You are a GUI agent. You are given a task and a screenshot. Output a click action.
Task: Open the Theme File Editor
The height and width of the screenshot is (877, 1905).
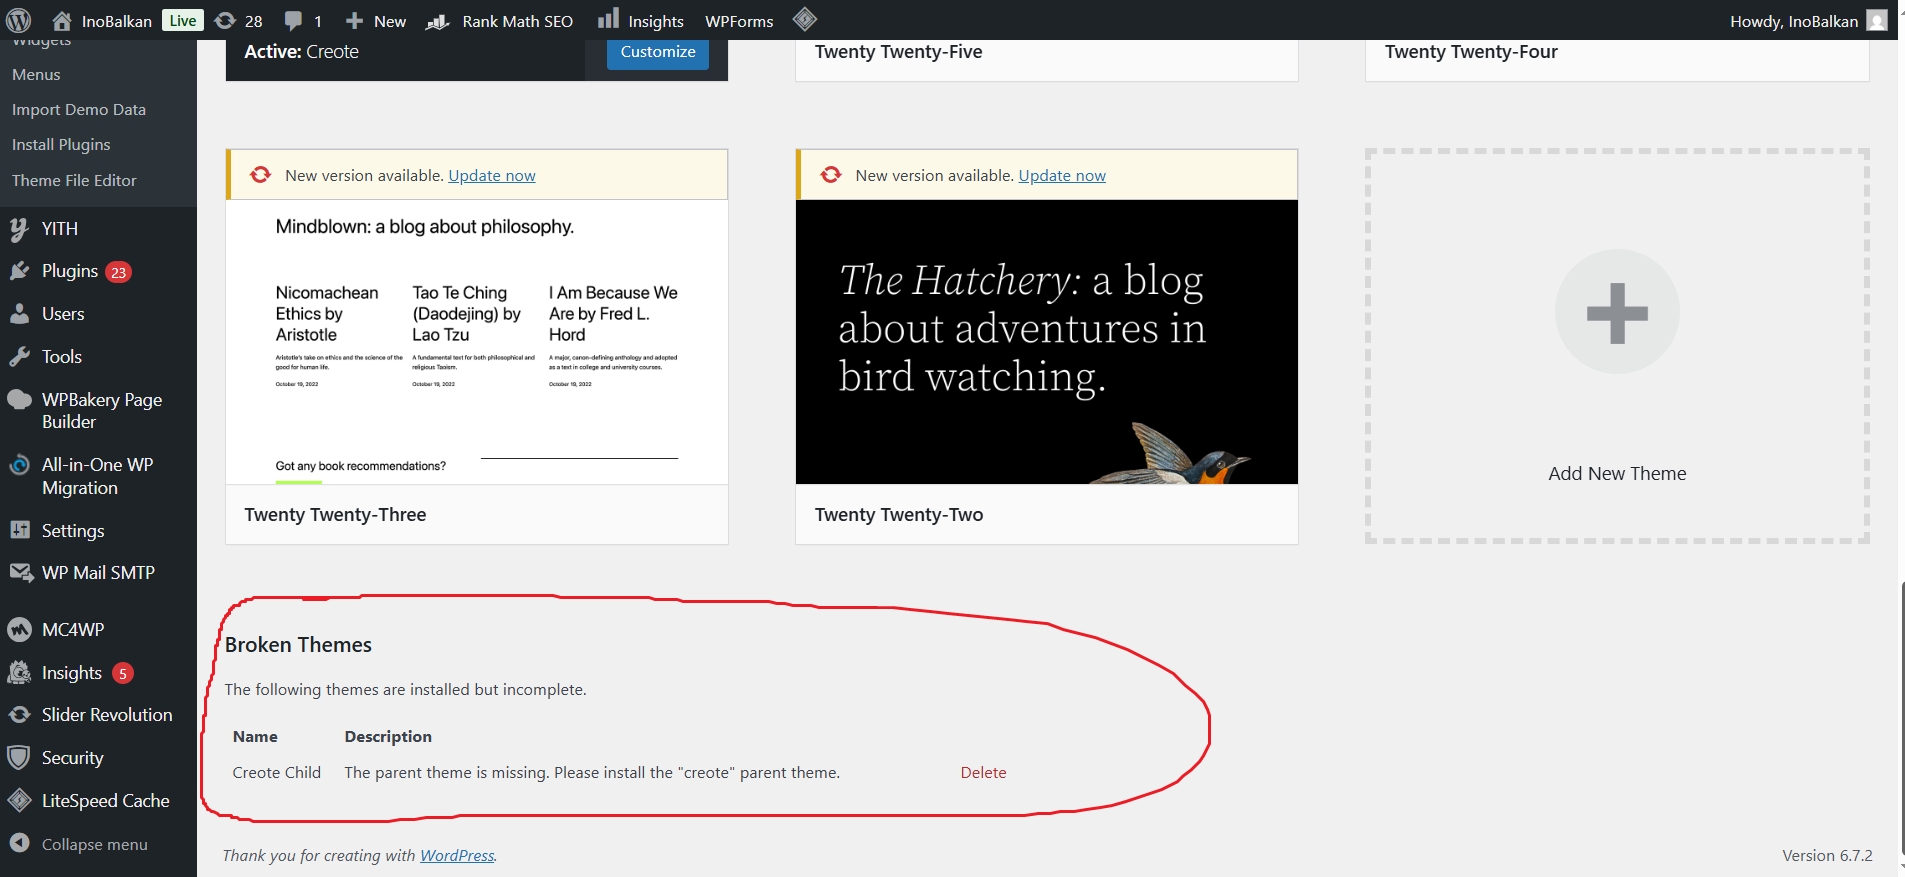click(x=74, y=181)
